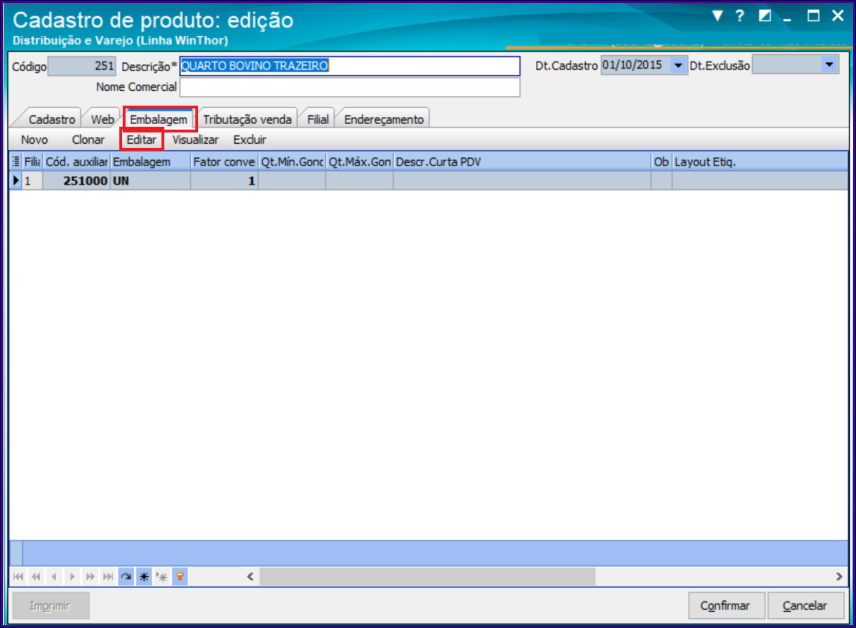The height and width of the screenshot is (628, 856).
Task: Click the Ob column header
Action: [661, 162]
